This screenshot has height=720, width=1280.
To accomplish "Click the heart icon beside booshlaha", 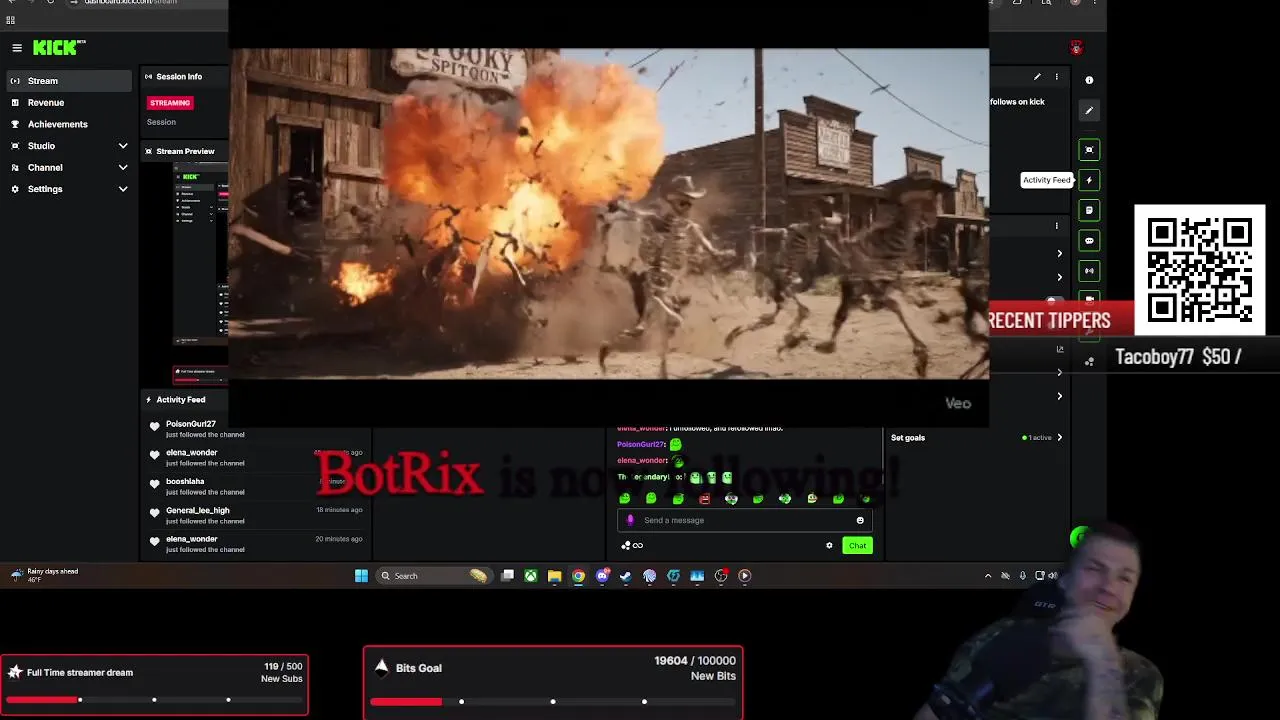I will click(154, 484).
